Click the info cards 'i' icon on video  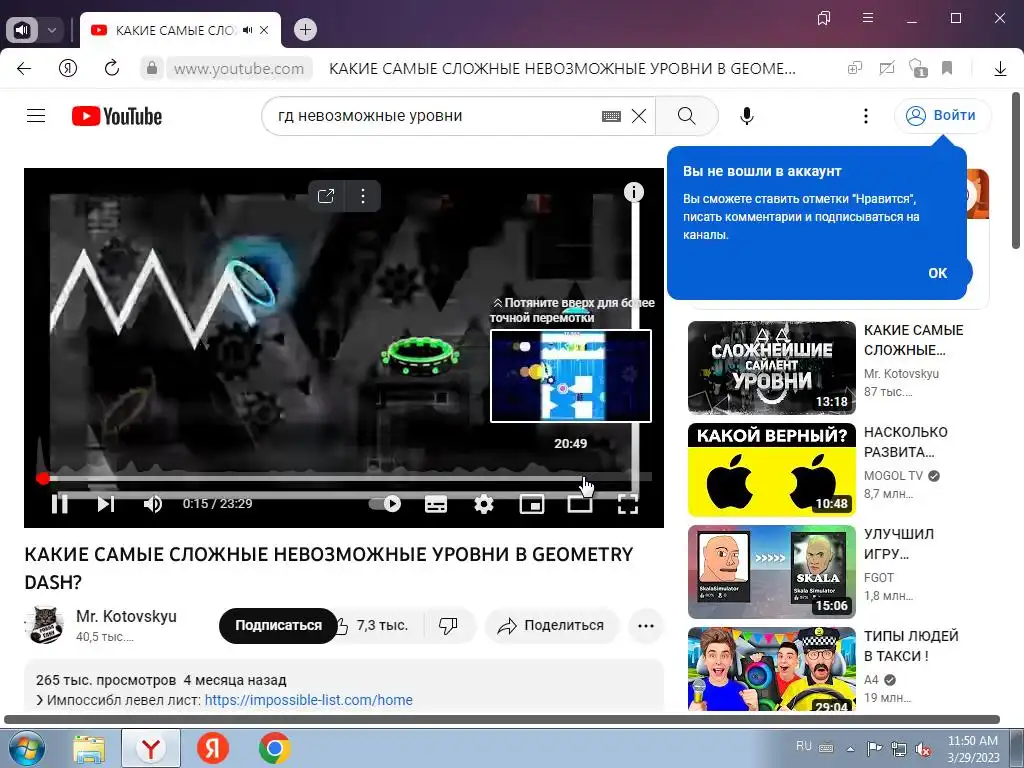tap(633, 192)
